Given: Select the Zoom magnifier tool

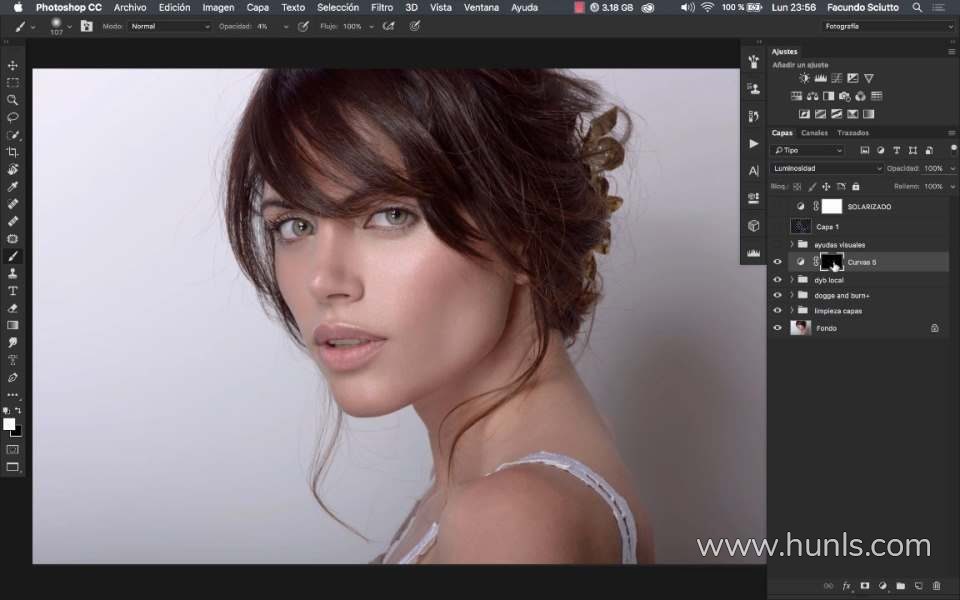Looking at the screenshot, I should pyautogui.click(x=12, y=100).
